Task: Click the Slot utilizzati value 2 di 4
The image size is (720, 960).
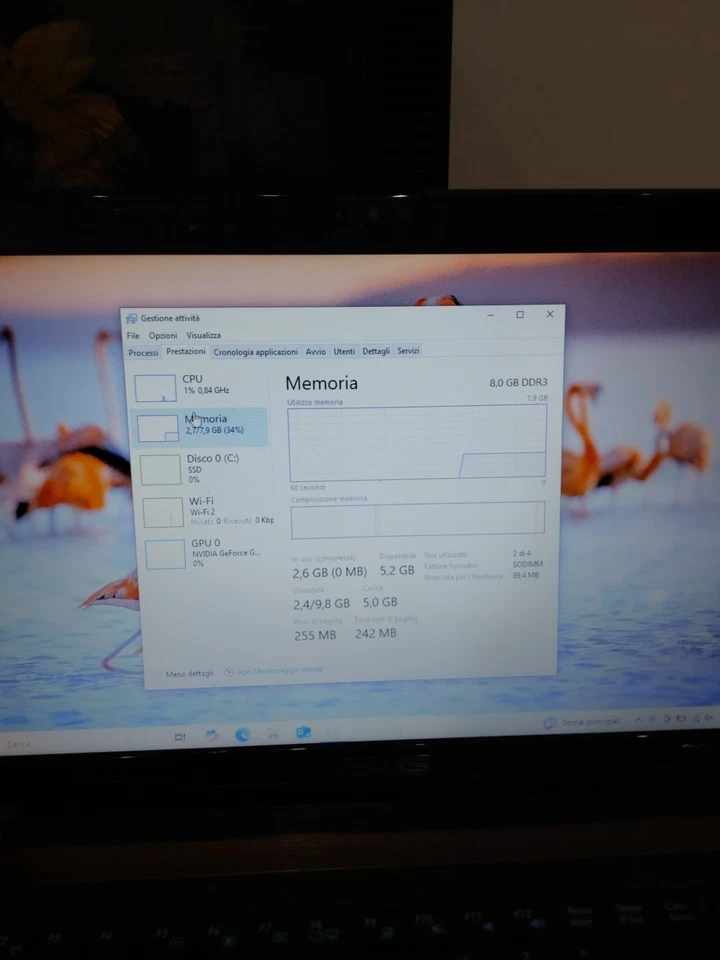Action: 522,553
